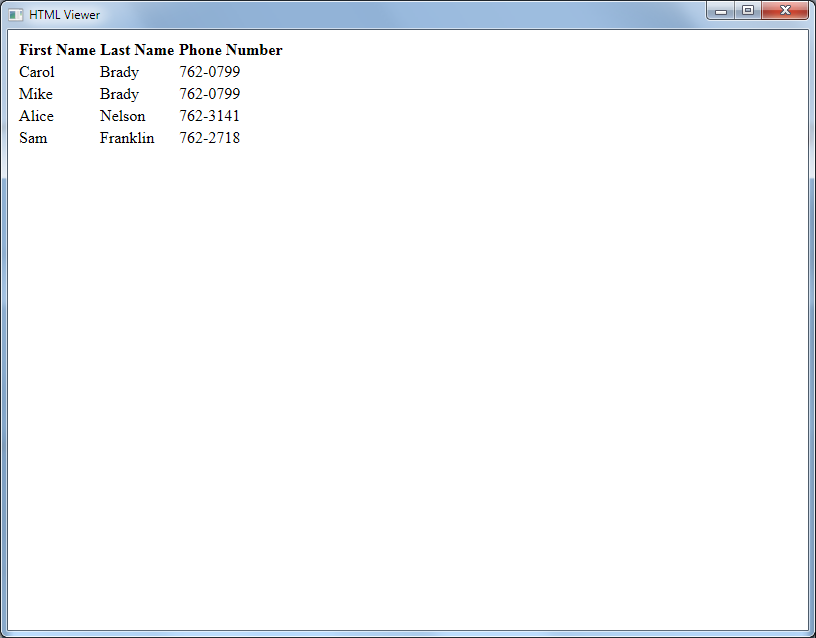Select the first name Sam

[x=33, y=138]
